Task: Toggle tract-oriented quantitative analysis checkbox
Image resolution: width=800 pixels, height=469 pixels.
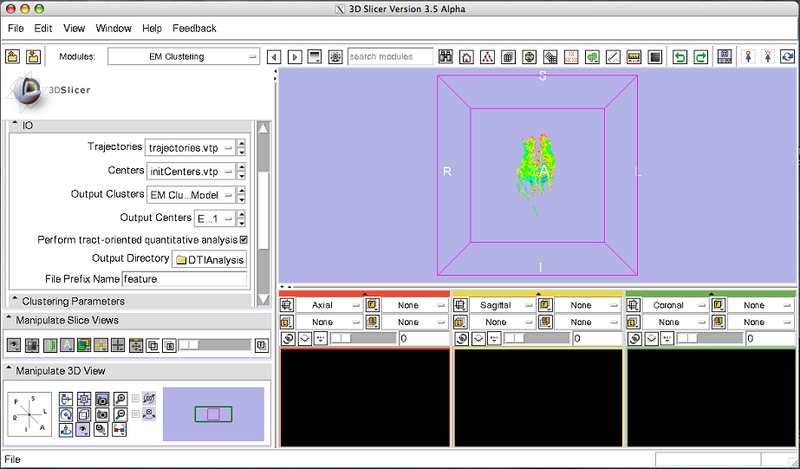Action: [x=243, y=240]
